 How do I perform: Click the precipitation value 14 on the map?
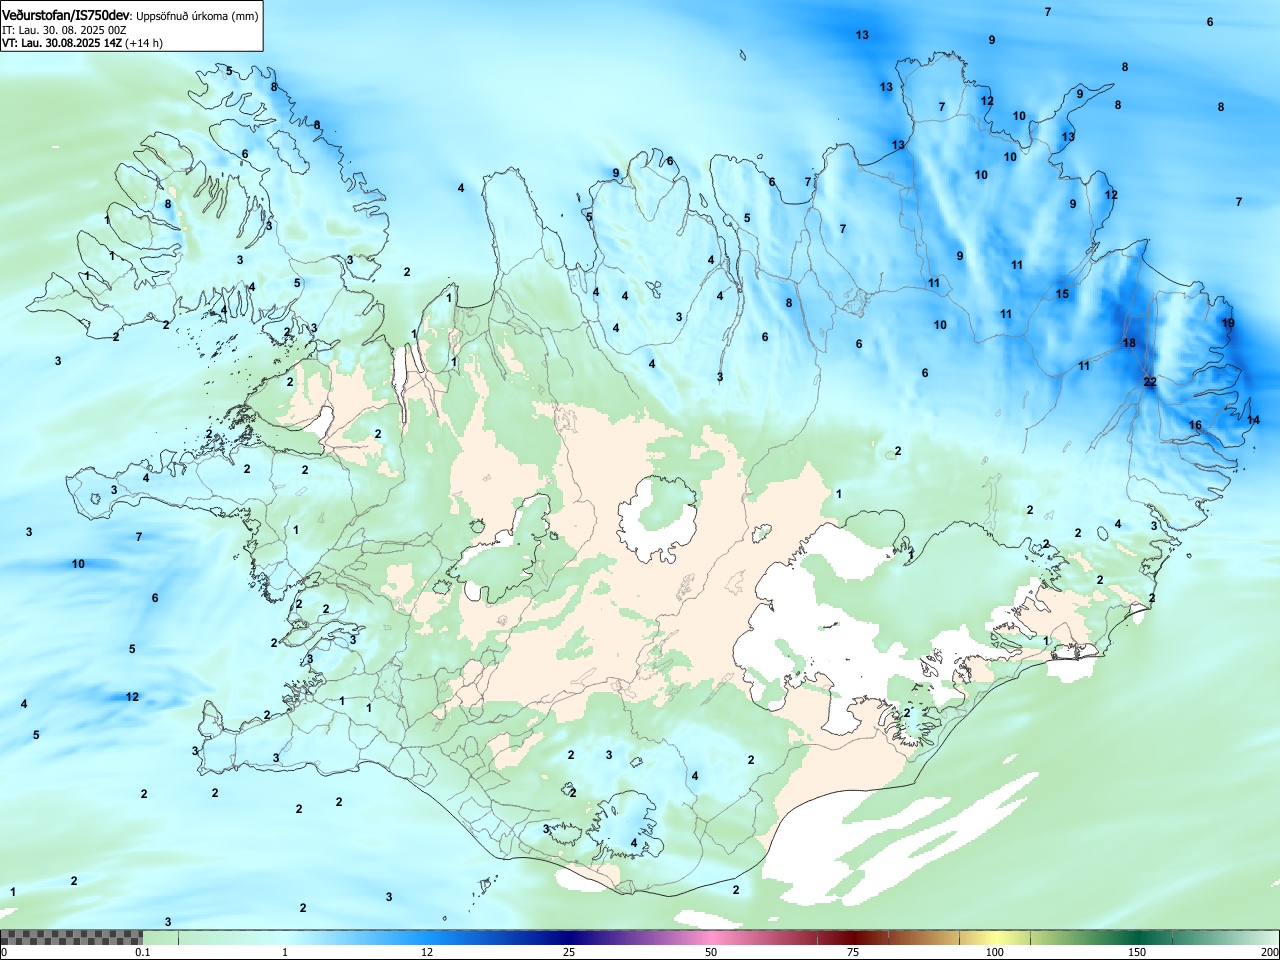tap(1254, 420)
